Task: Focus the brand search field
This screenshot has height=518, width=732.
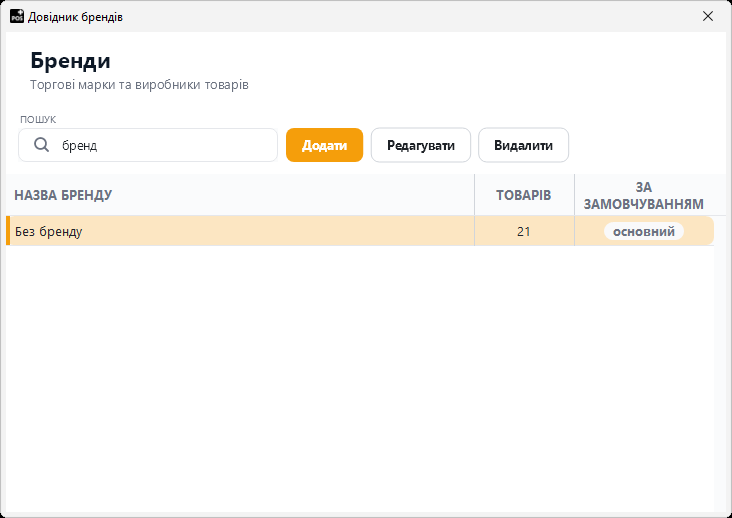Action: [148, 145]
